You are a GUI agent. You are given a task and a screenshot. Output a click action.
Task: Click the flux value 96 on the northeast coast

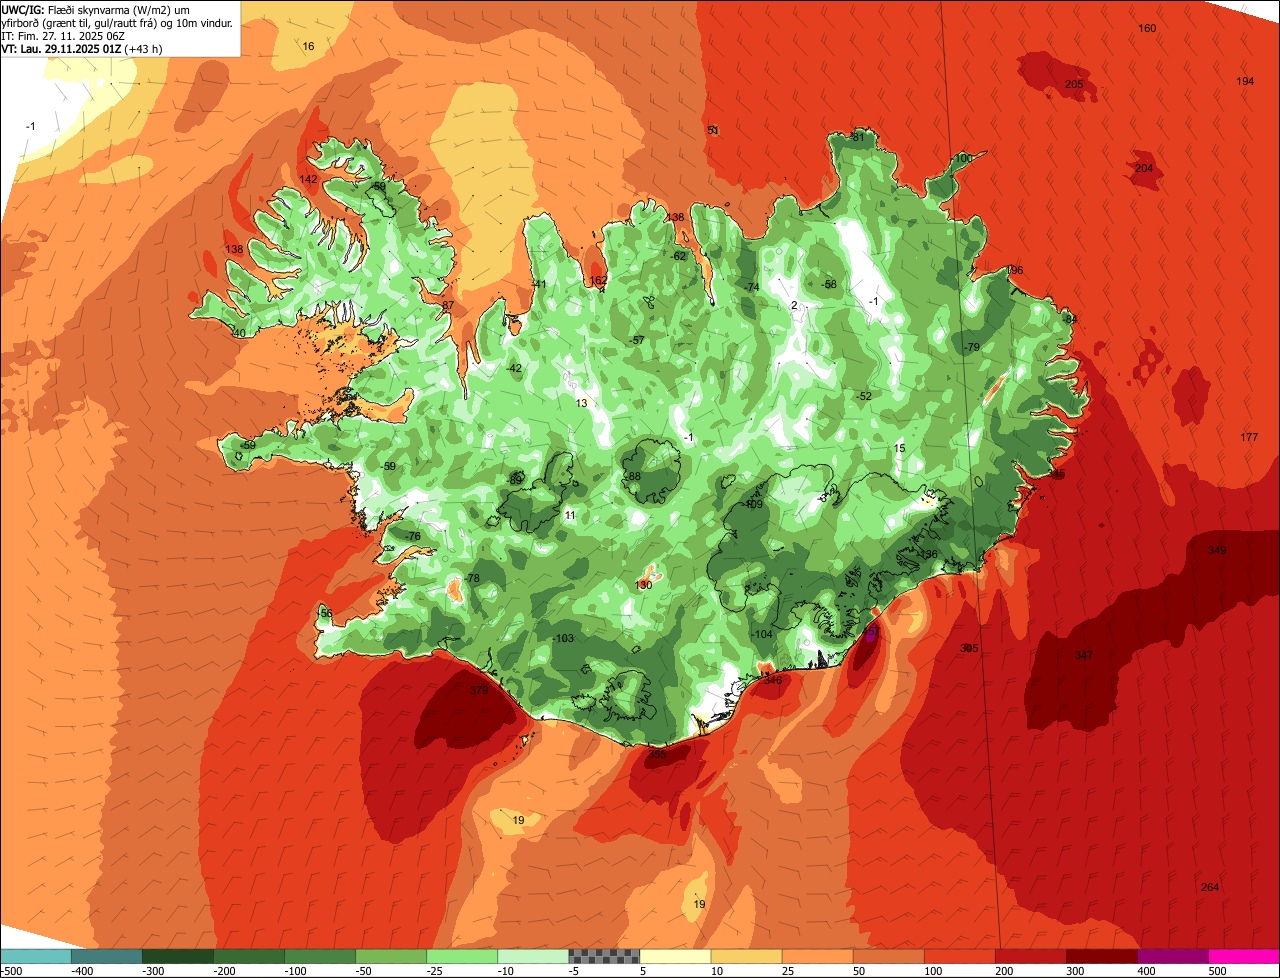pos(1016,271)
